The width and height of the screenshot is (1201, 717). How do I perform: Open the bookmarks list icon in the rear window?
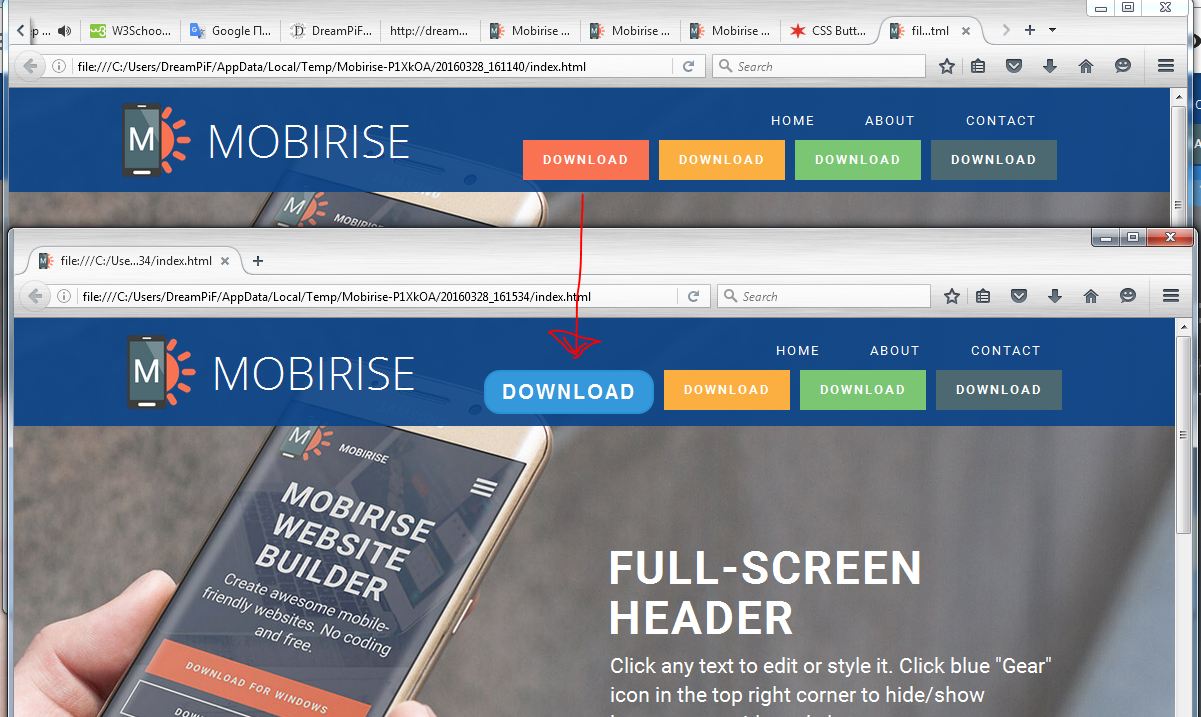click(x=978, y=66)
